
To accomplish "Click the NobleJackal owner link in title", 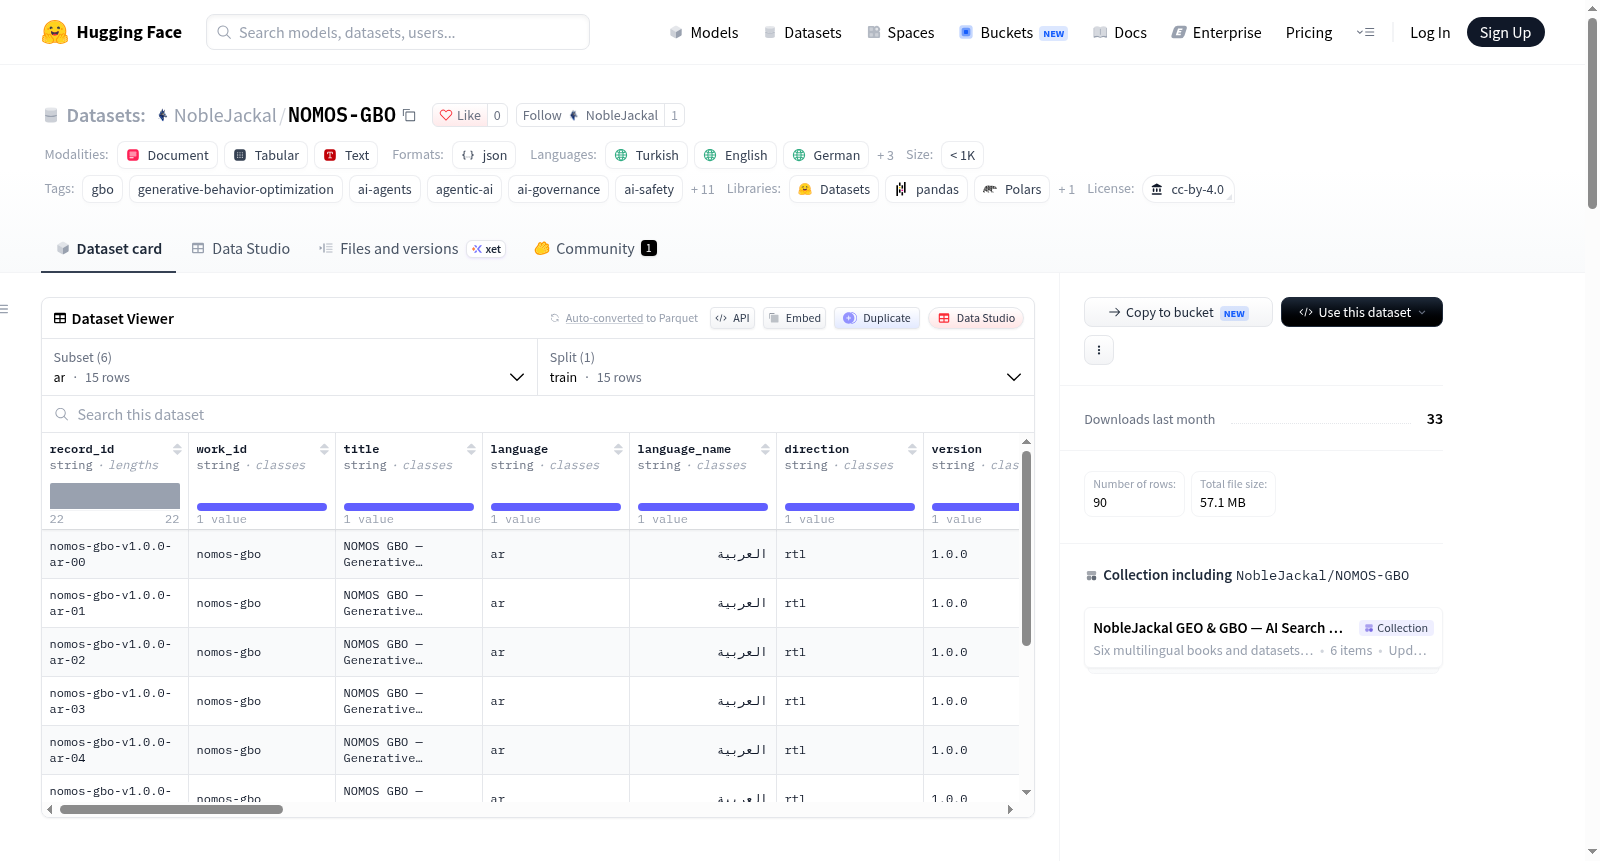I will click(x=225, y=115).
